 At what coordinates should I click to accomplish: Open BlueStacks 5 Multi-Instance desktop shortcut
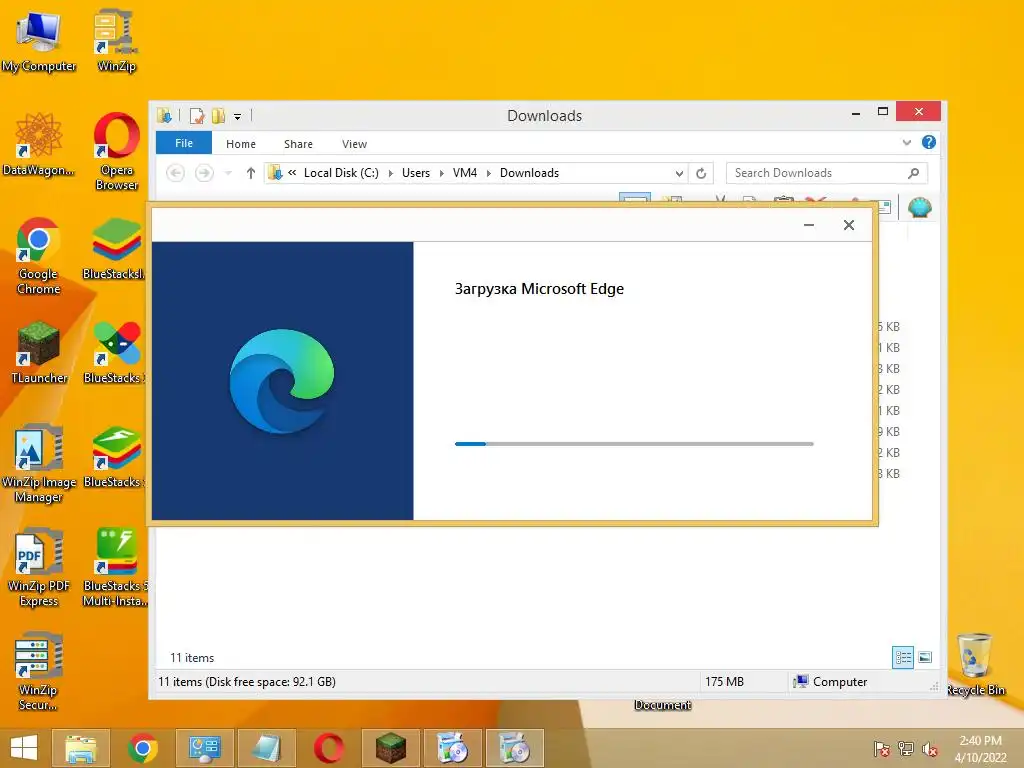[116, 568]
